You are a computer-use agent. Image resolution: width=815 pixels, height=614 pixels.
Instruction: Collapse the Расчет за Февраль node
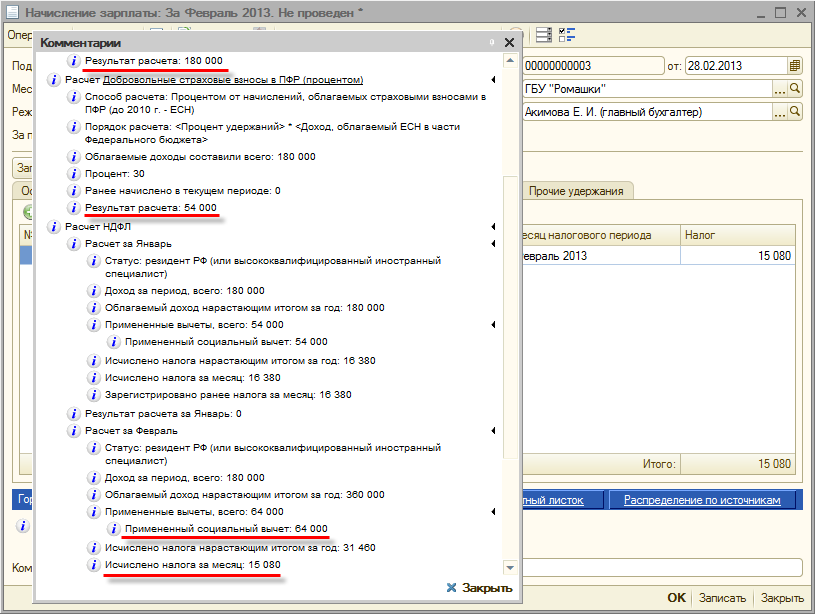493,431
